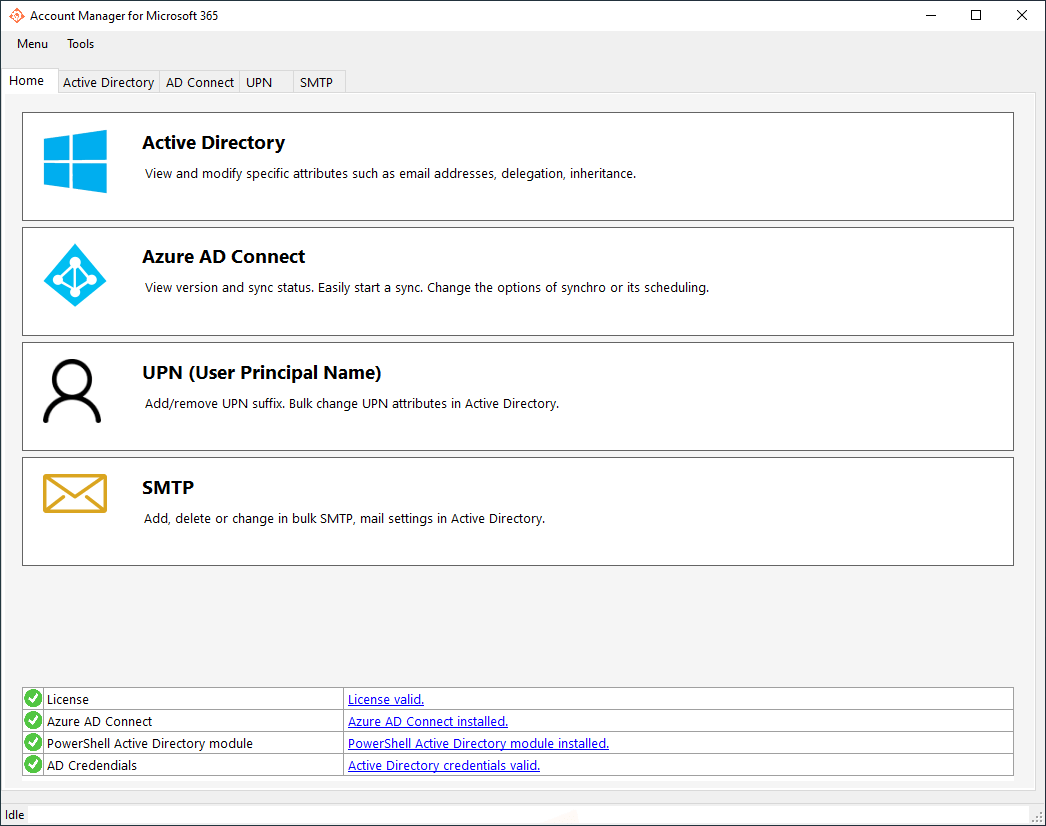Click green check icon beside AD Credentials

33,765
